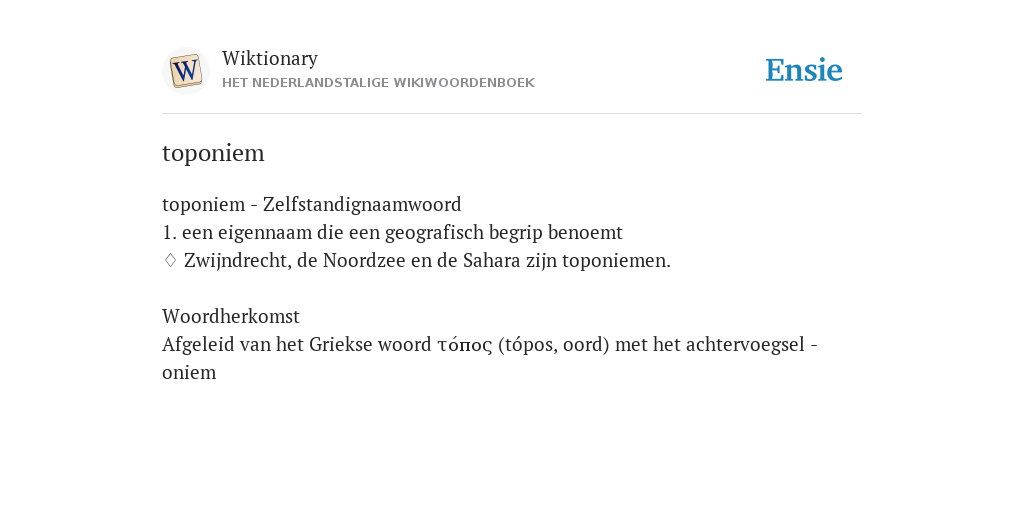Click the Wiktionary source title
Image resolution: width=1024 pixels, height=512 pixels.
pyautogui.click(x=270, y=58)
